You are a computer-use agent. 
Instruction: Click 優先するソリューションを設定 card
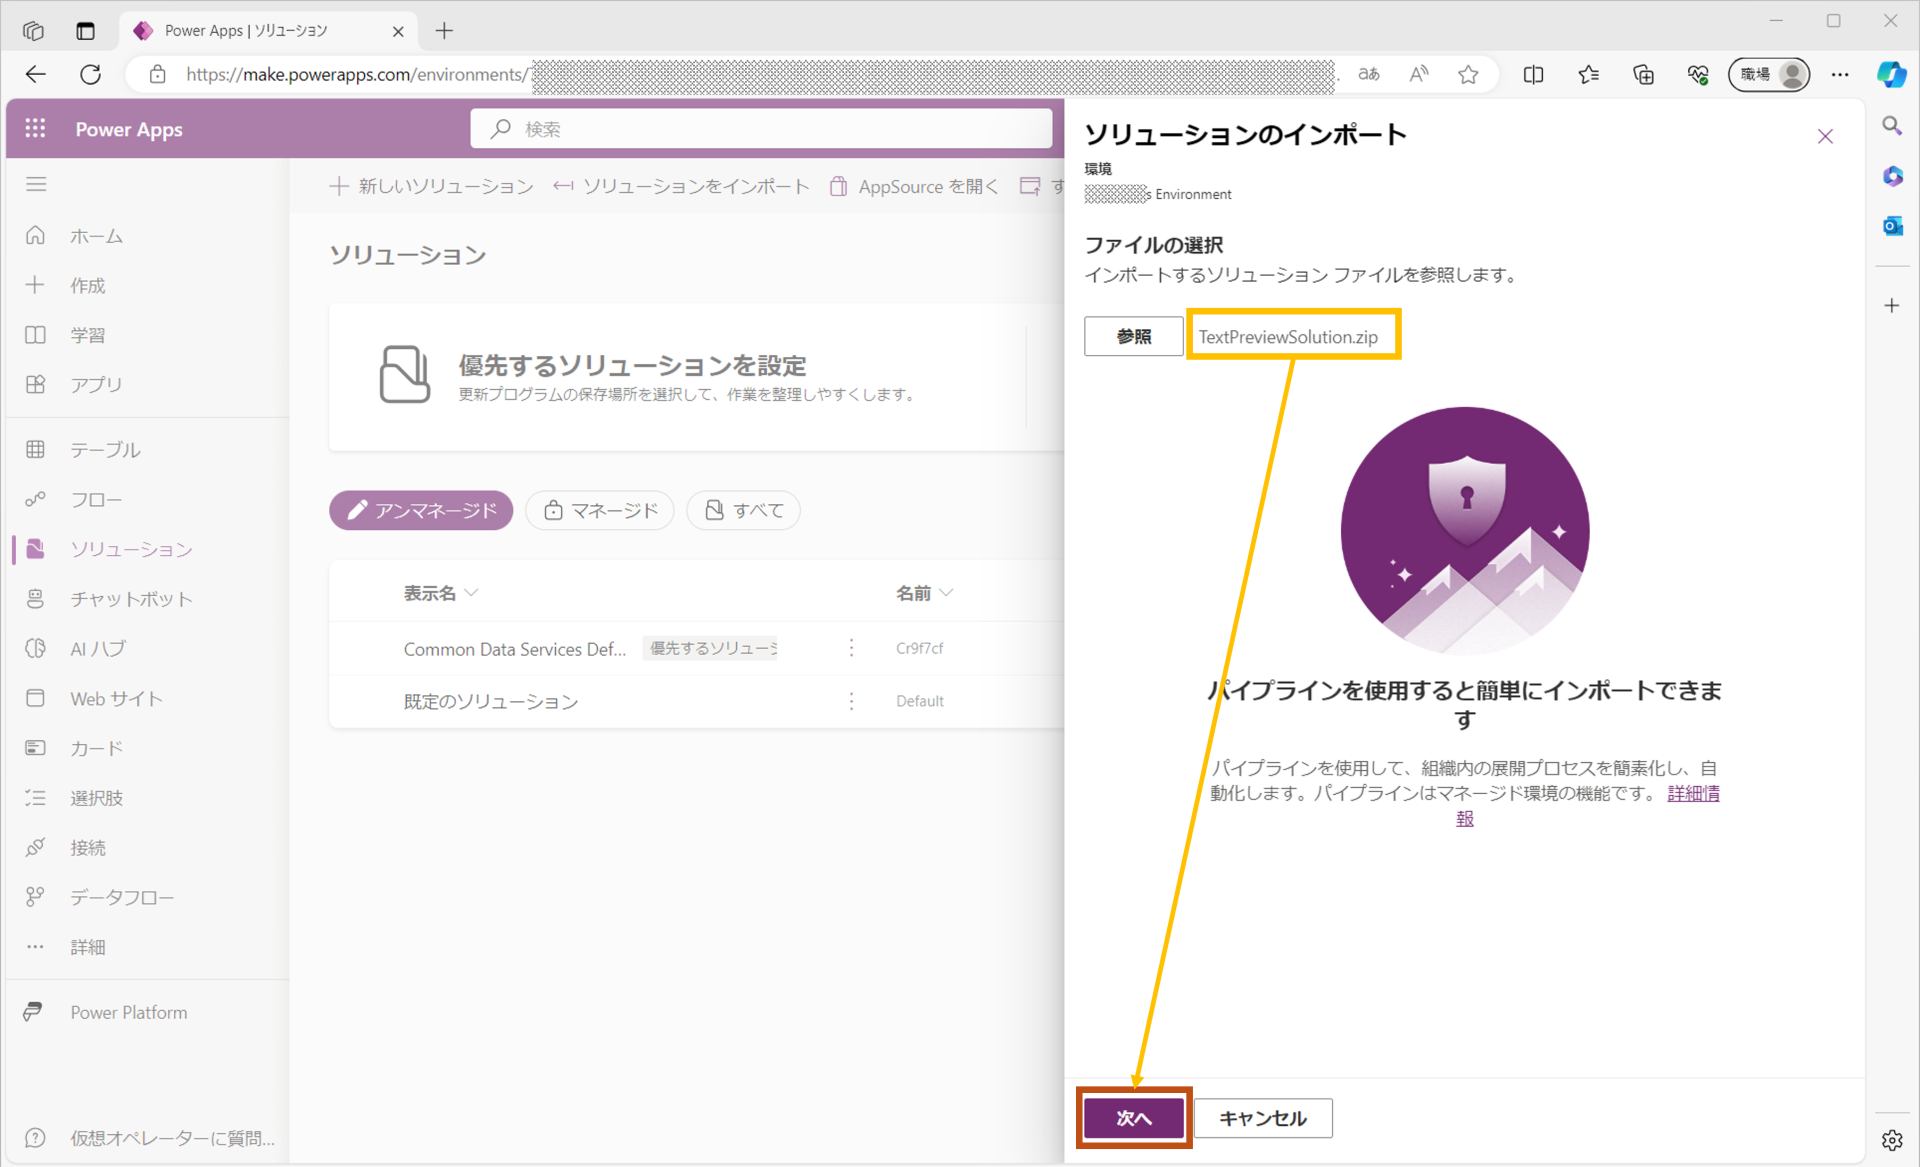point(696,377)
